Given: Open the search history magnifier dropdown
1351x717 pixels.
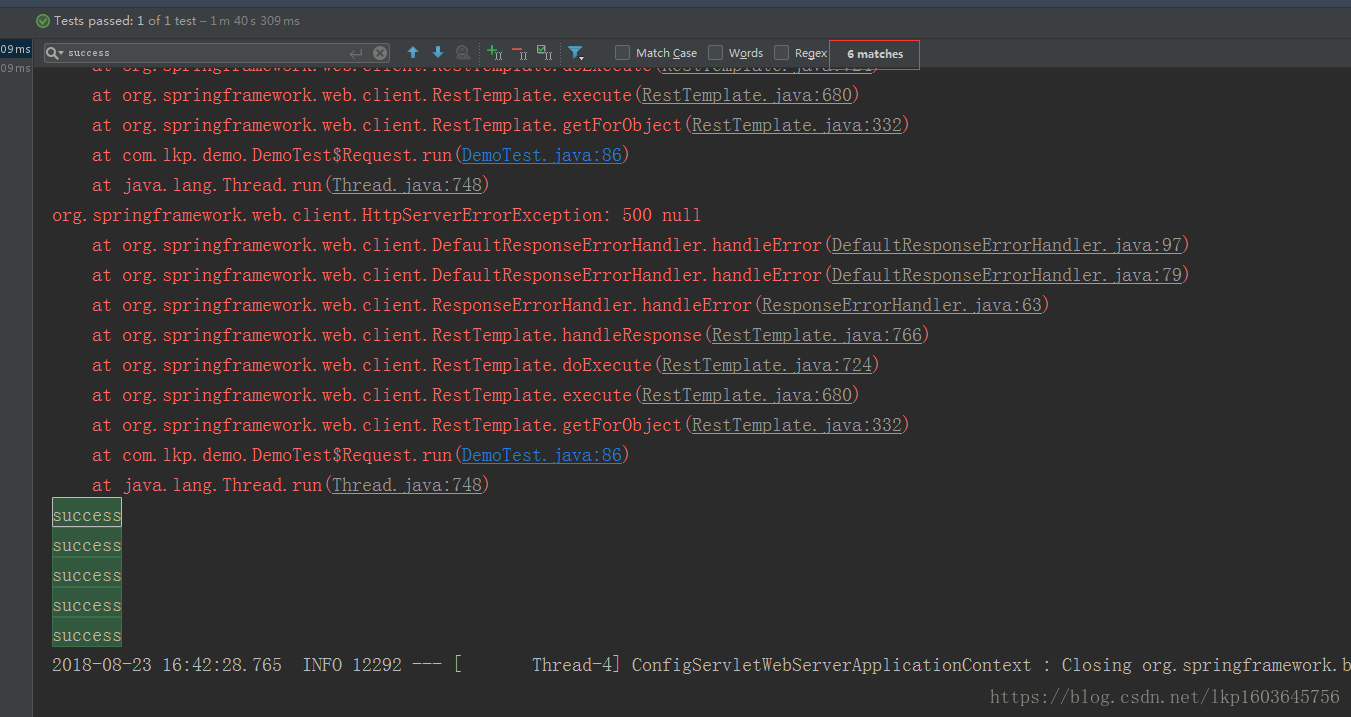Looking at the screenshot, I should (55, 53).
